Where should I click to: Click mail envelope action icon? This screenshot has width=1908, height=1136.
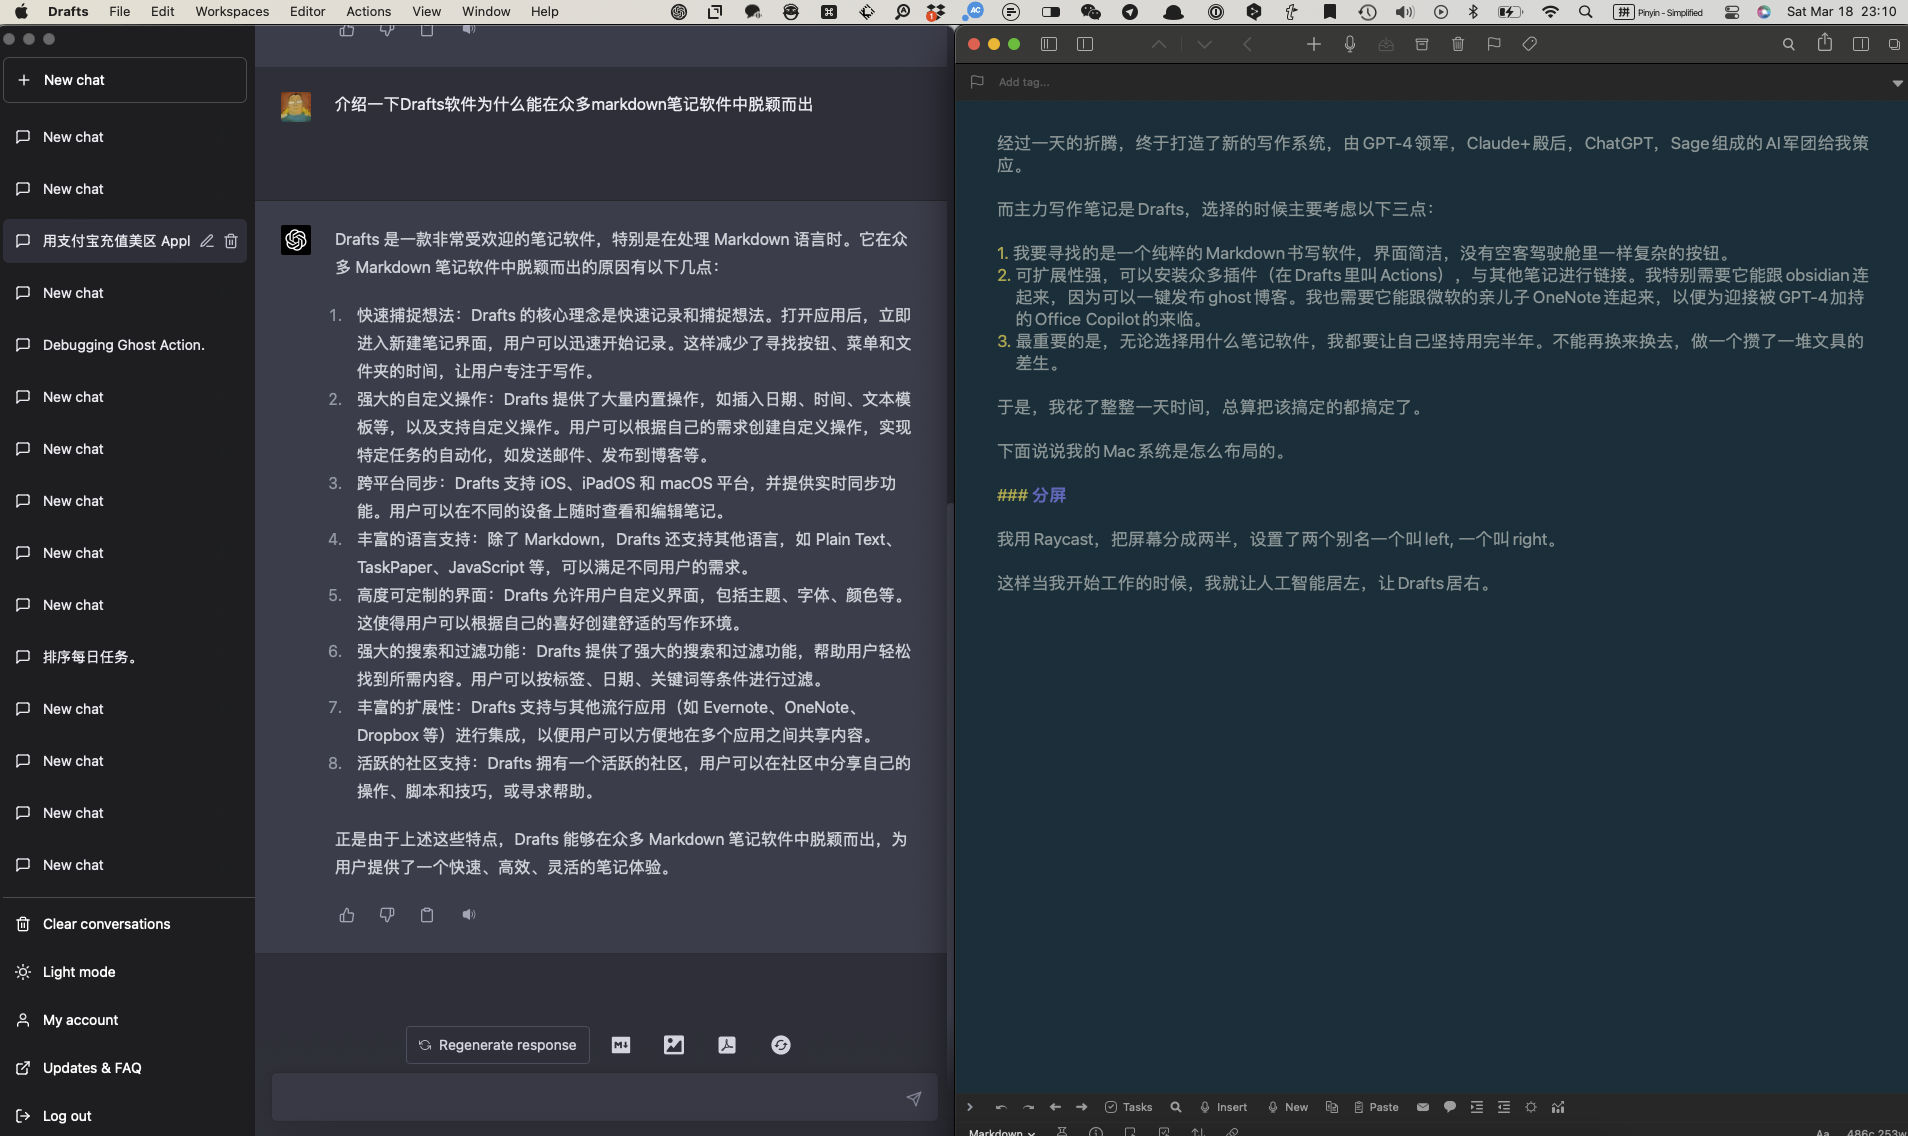[x=1423, y=1107]
